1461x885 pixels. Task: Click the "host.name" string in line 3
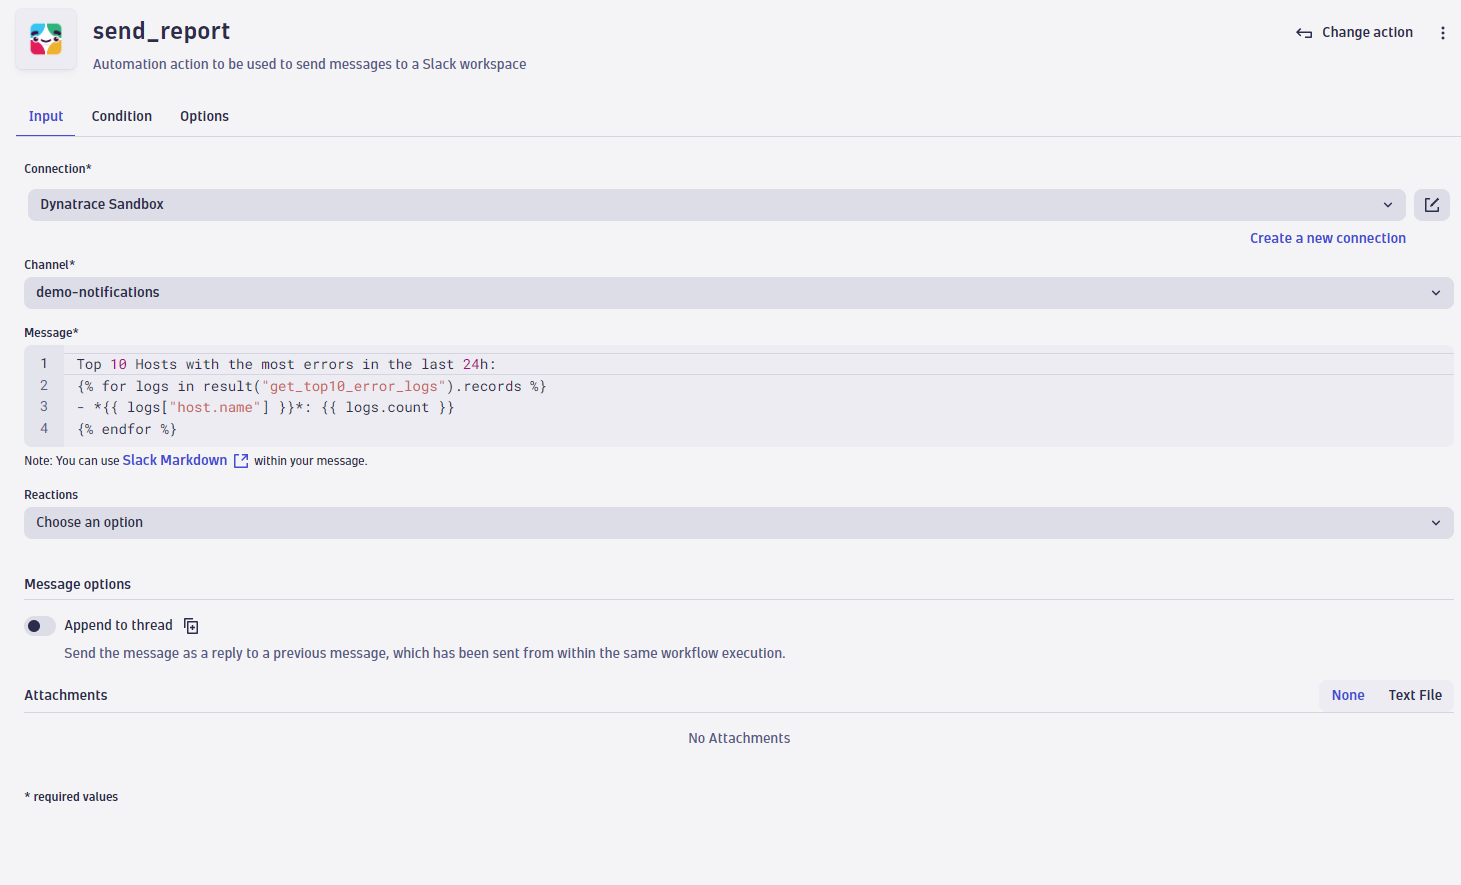pos(215,408)
